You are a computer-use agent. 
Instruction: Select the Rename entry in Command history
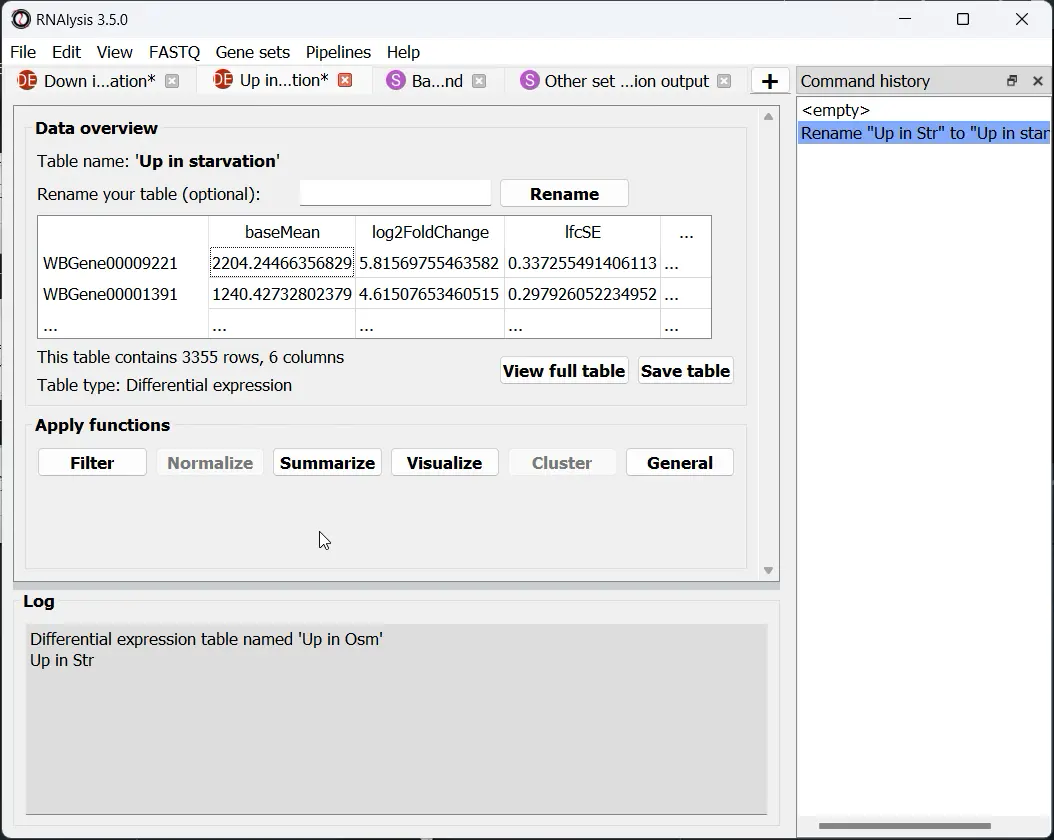point(922,133)
